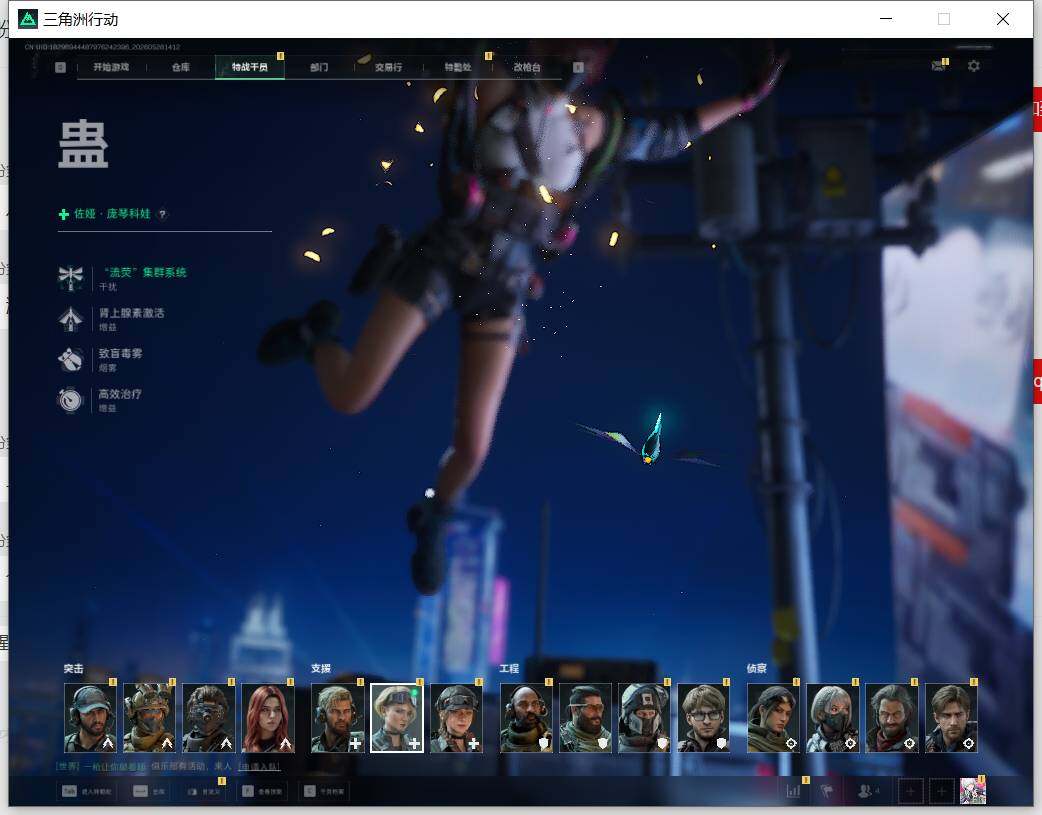Open the 特勤处 tab
This screenshot has width=1042, height=815.
(x=458, y=67)
